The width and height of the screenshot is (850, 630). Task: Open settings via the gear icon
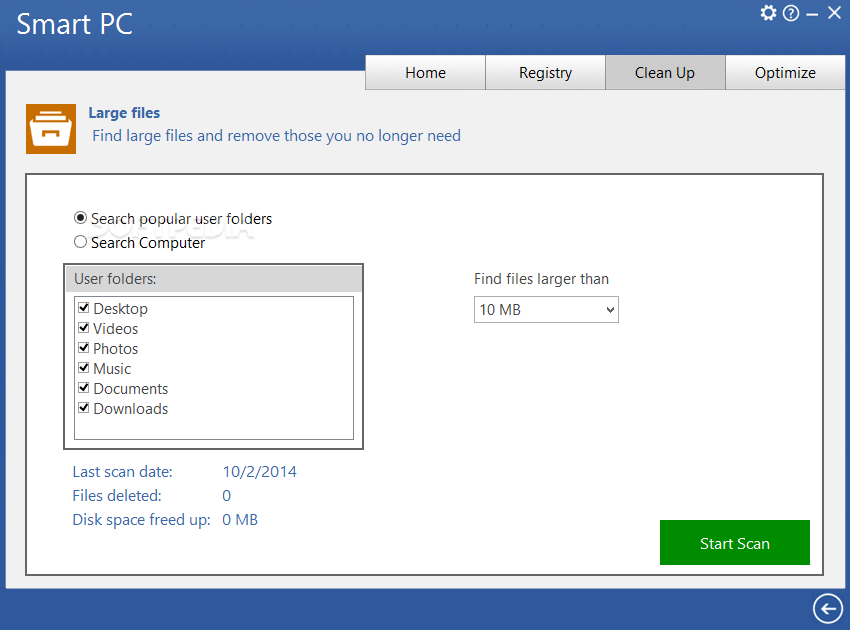tap(768, 12)
